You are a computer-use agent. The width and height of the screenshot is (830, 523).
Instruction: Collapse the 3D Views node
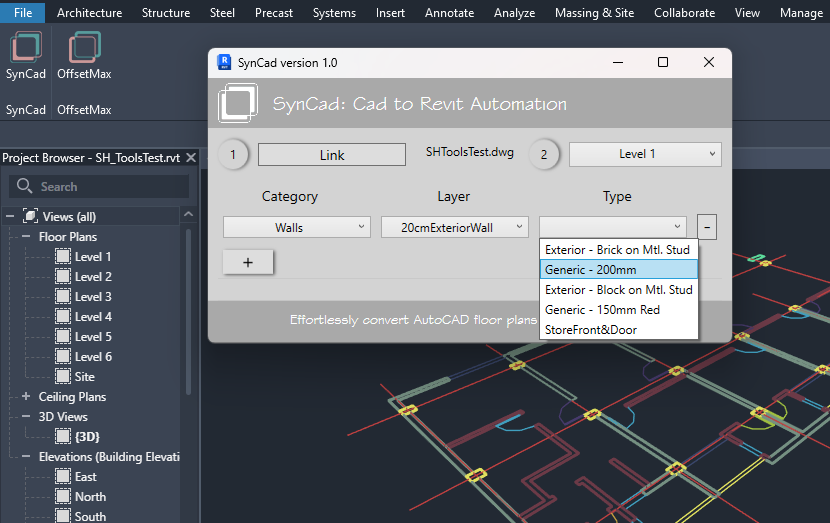tap(26, 416)
